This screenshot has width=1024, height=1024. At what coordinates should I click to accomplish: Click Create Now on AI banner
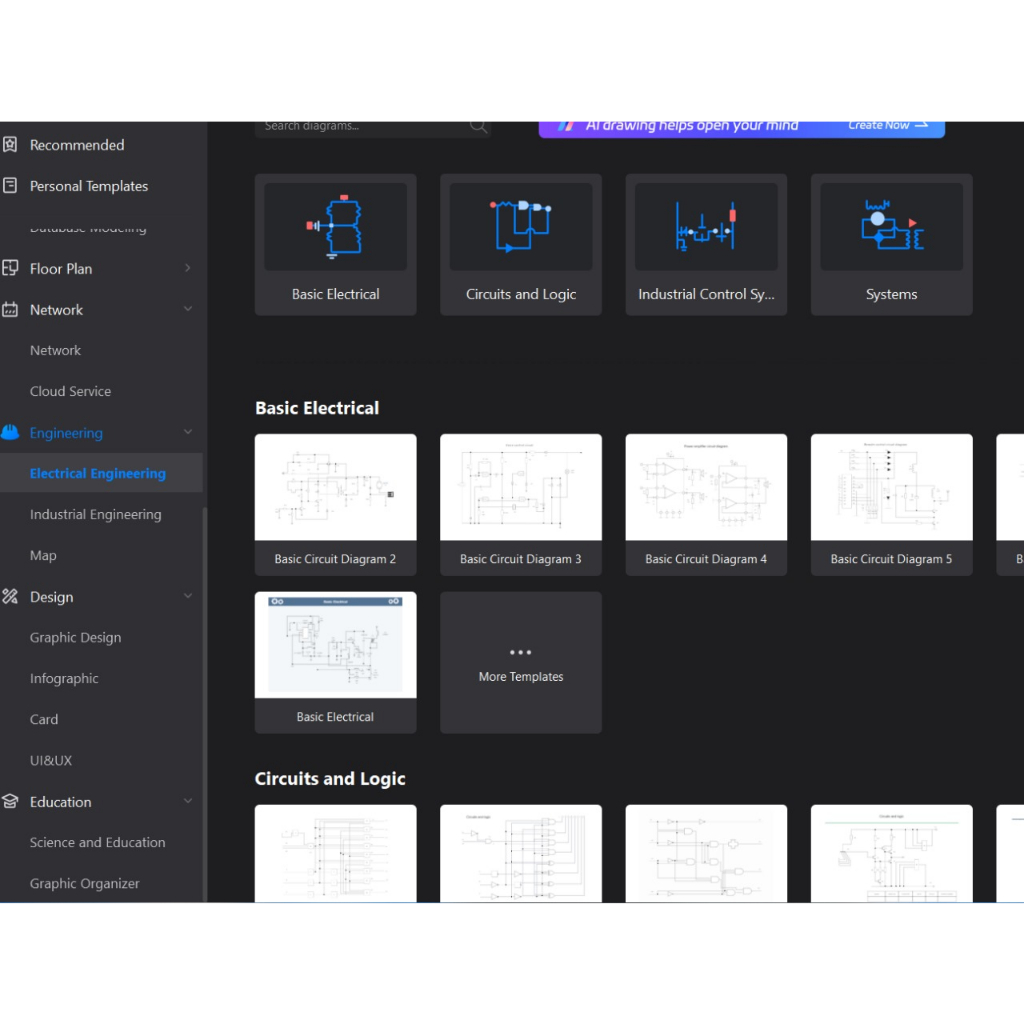[888, 127]
